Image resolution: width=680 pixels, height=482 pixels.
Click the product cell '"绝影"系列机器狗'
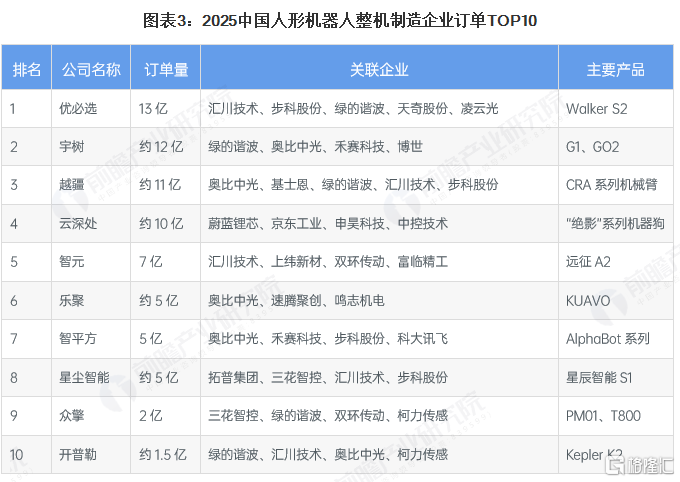(x=615, y=223)
